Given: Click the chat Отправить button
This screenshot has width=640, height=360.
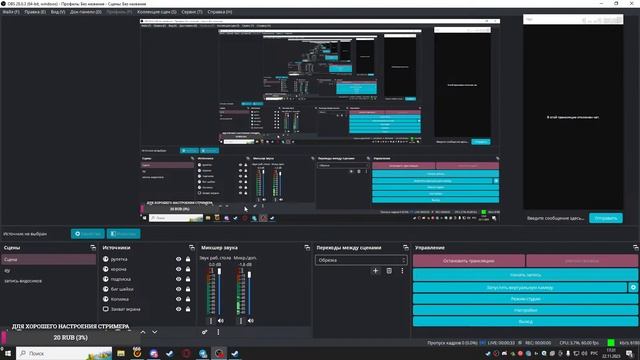Looking at the screenshot, I should [606, 218].
